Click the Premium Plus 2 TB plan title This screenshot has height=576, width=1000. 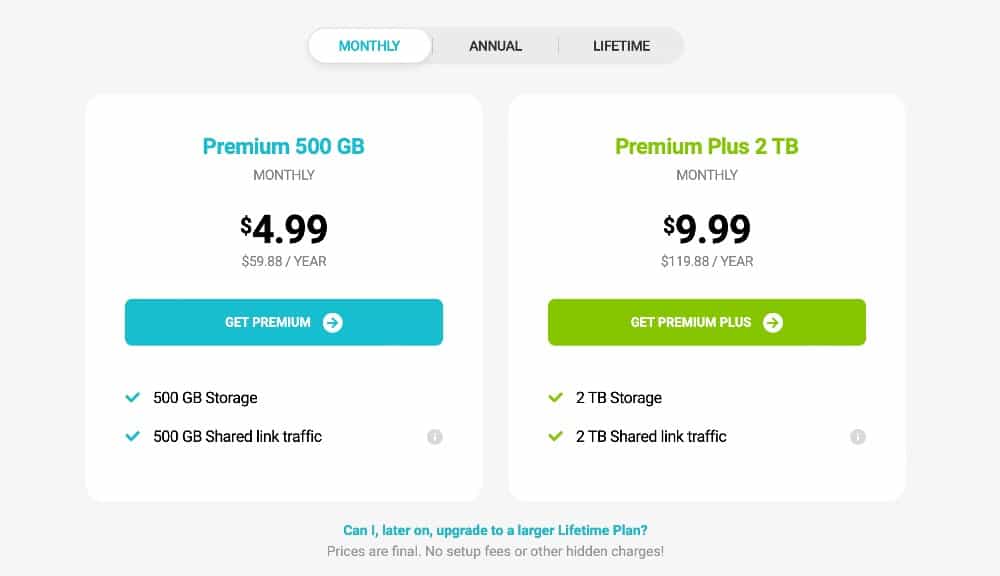click(706, 147)
